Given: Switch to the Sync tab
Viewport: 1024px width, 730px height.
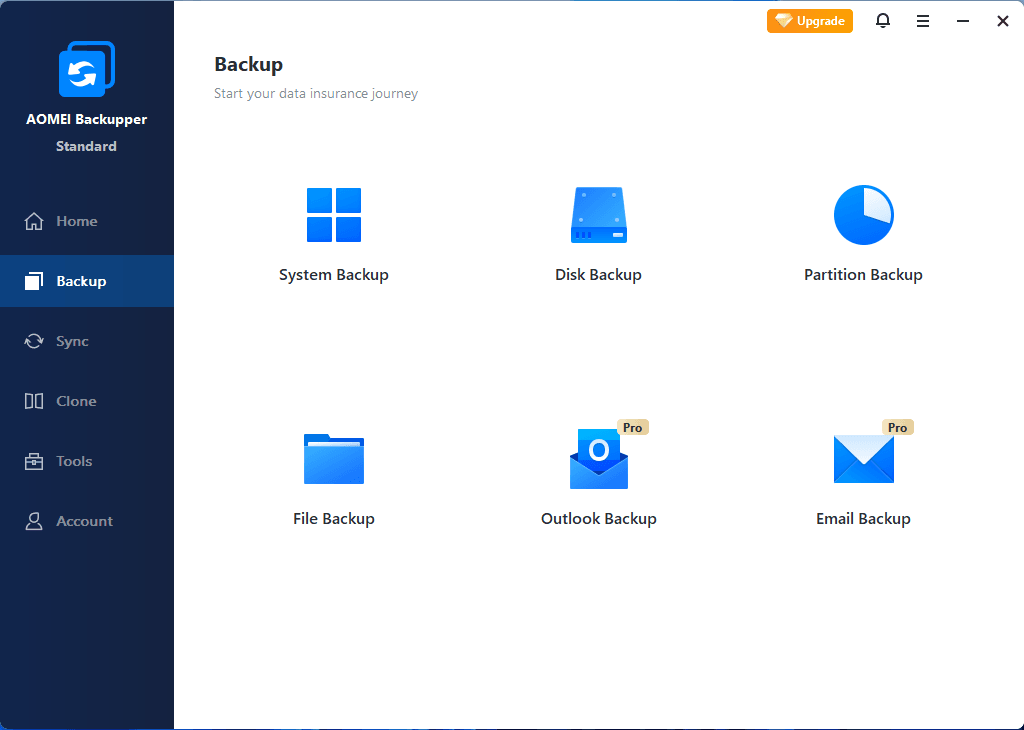Looking at the screenshot, I should (x=72, y=341).
